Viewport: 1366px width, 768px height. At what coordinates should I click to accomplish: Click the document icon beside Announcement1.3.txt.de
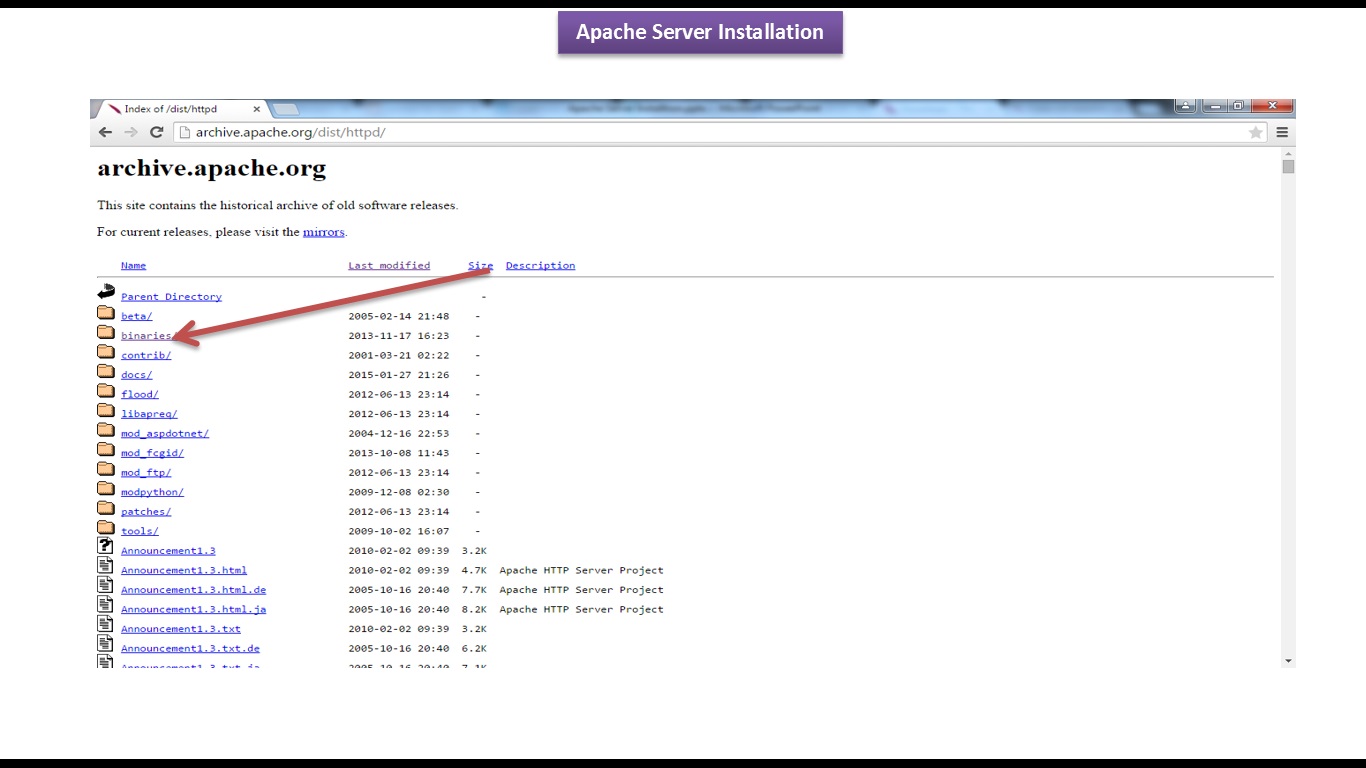(x=105, y=644)
